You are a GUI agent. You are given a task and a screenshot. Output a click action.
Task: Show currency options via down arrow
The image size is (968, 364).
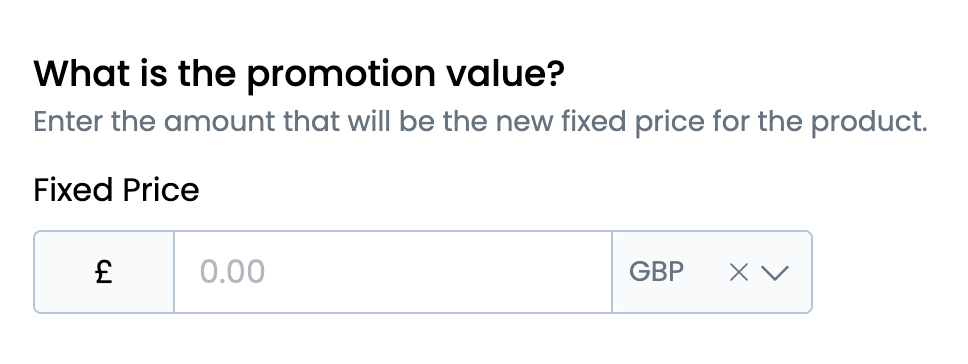click(x=775, y=272)
